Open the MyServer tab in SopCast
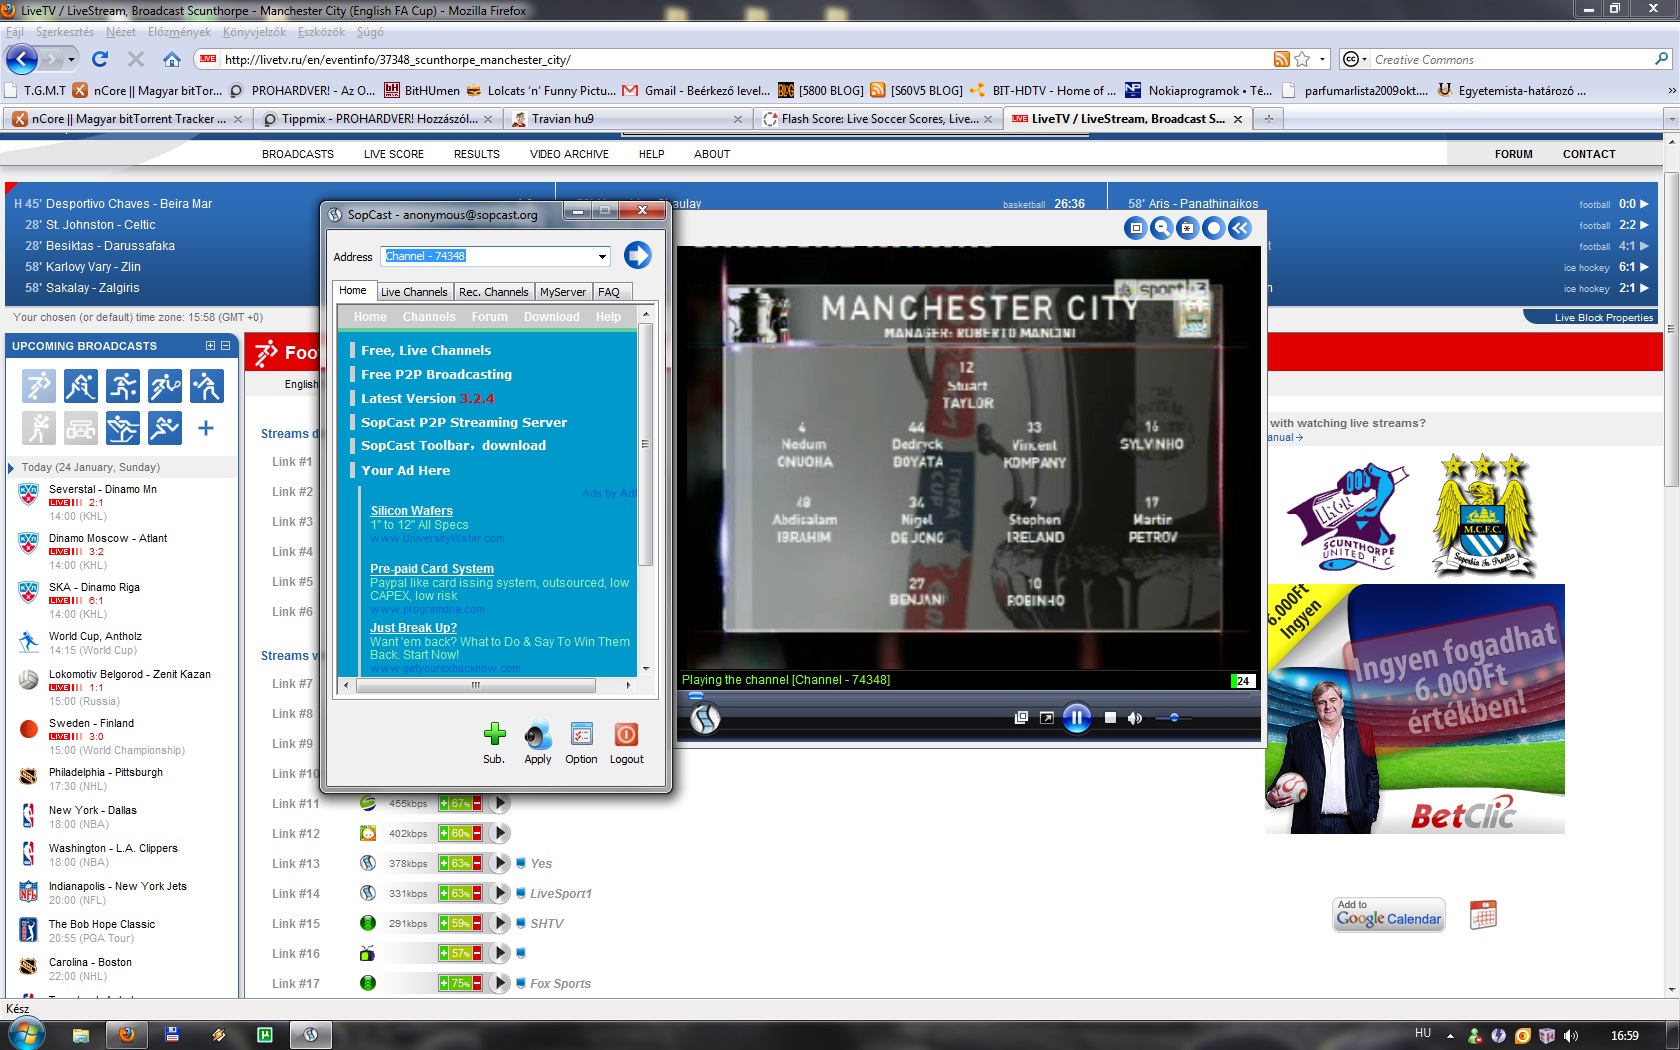This screenshot has height=1050, width=1680. pyautogui.click(x=563, y=292)
